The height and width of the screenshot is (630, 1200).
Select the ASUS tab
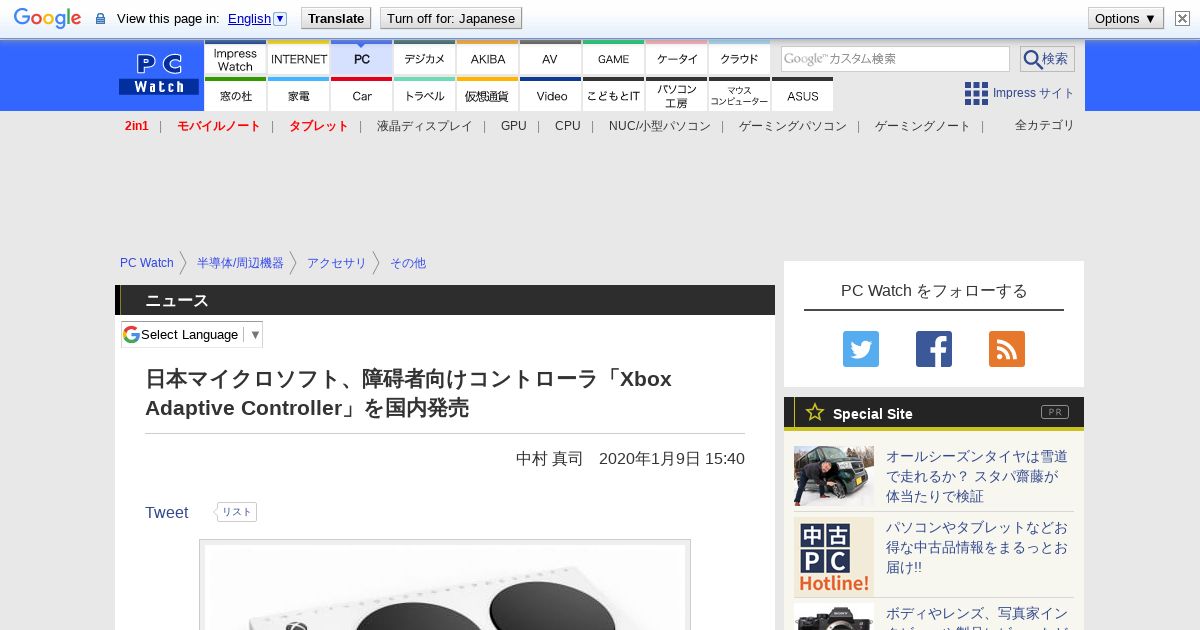(803, 95)
